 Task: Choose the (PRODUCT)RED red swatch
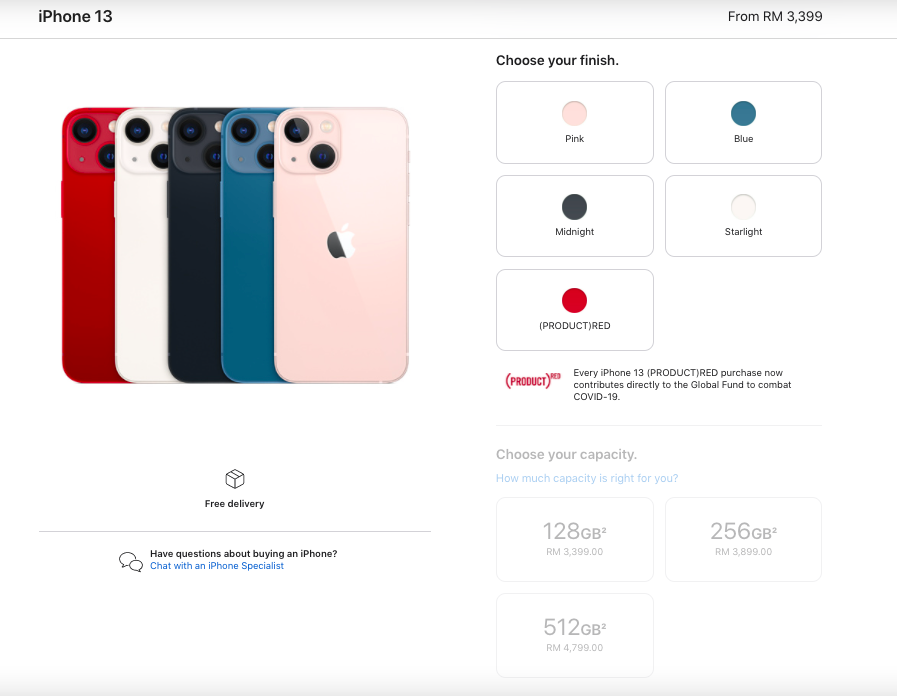(x=574, y=300)
